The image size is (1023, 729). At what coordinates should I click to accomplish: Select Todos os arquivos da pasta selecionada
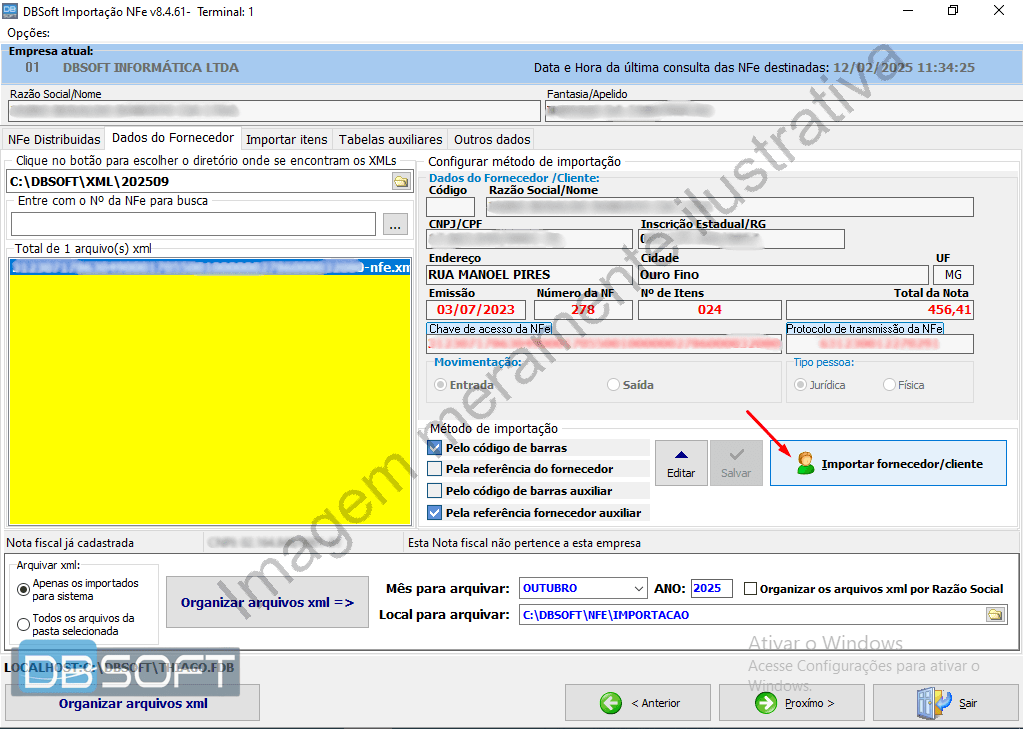(24, 625)
